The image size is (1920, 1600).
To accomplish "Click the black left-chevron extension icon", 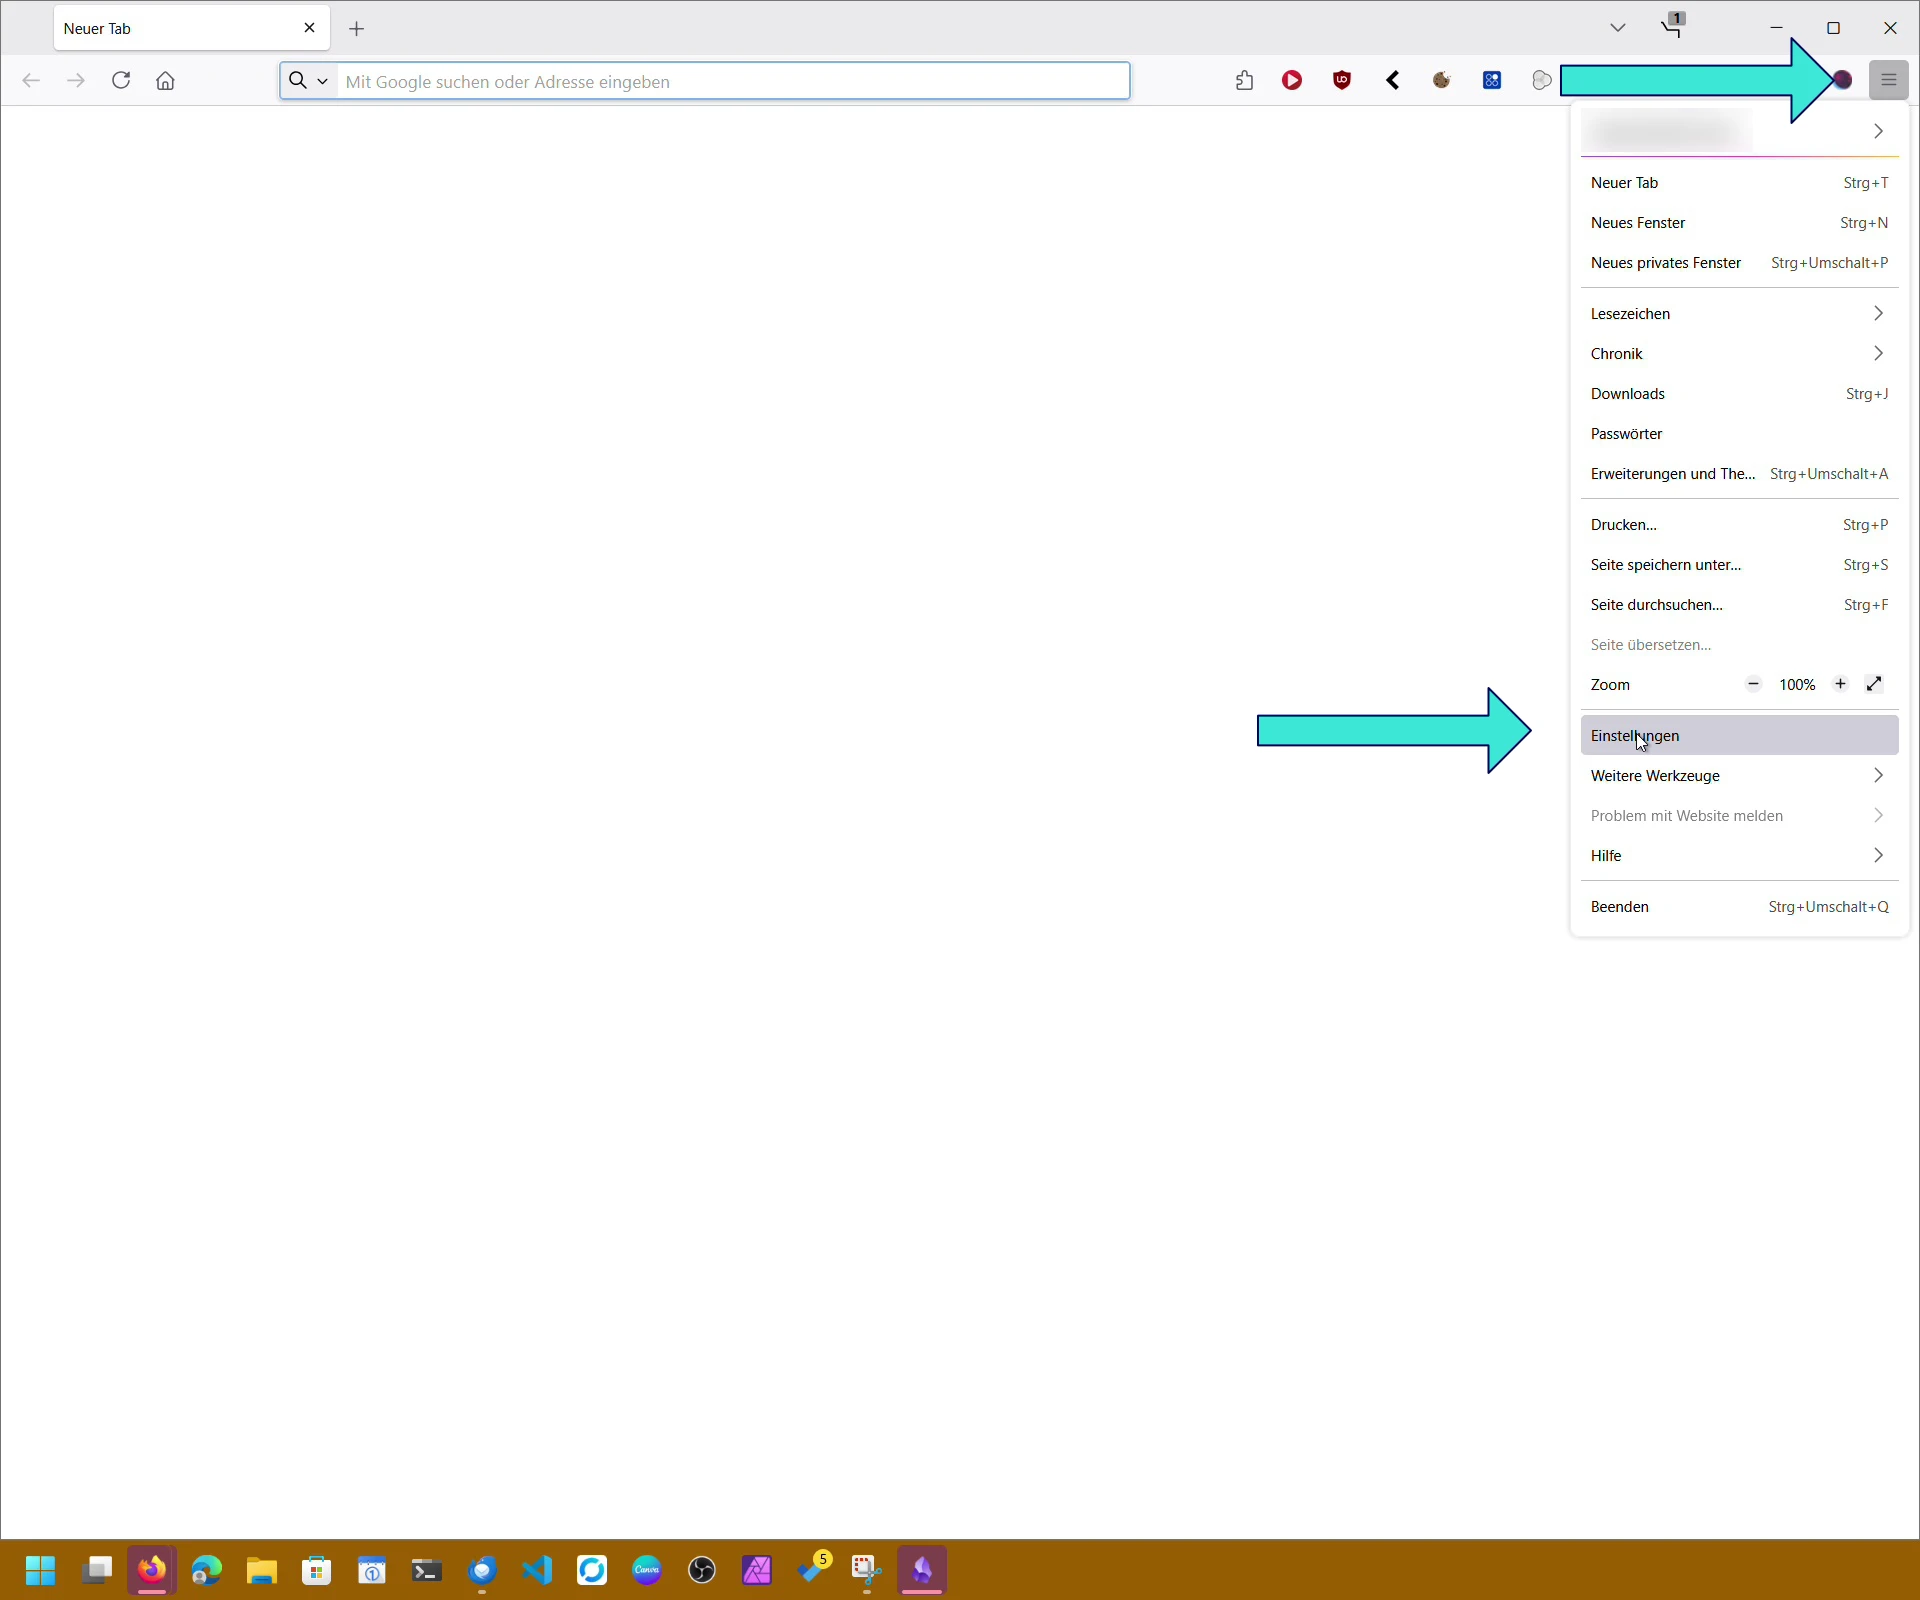I will (x=1392, y=81).
